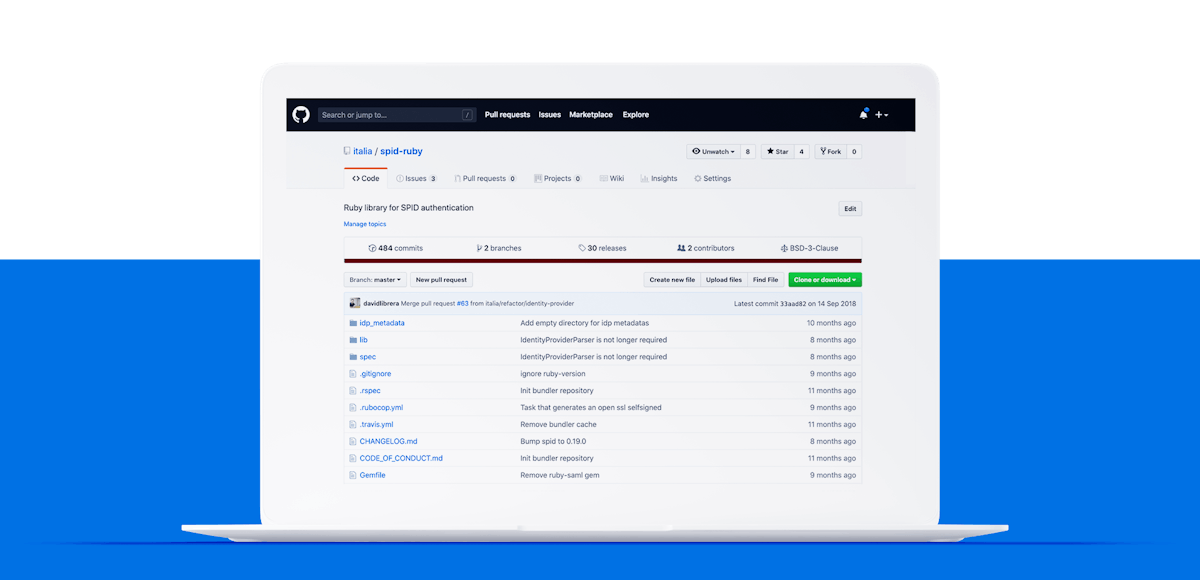View the 30 releases

[603, 248]
